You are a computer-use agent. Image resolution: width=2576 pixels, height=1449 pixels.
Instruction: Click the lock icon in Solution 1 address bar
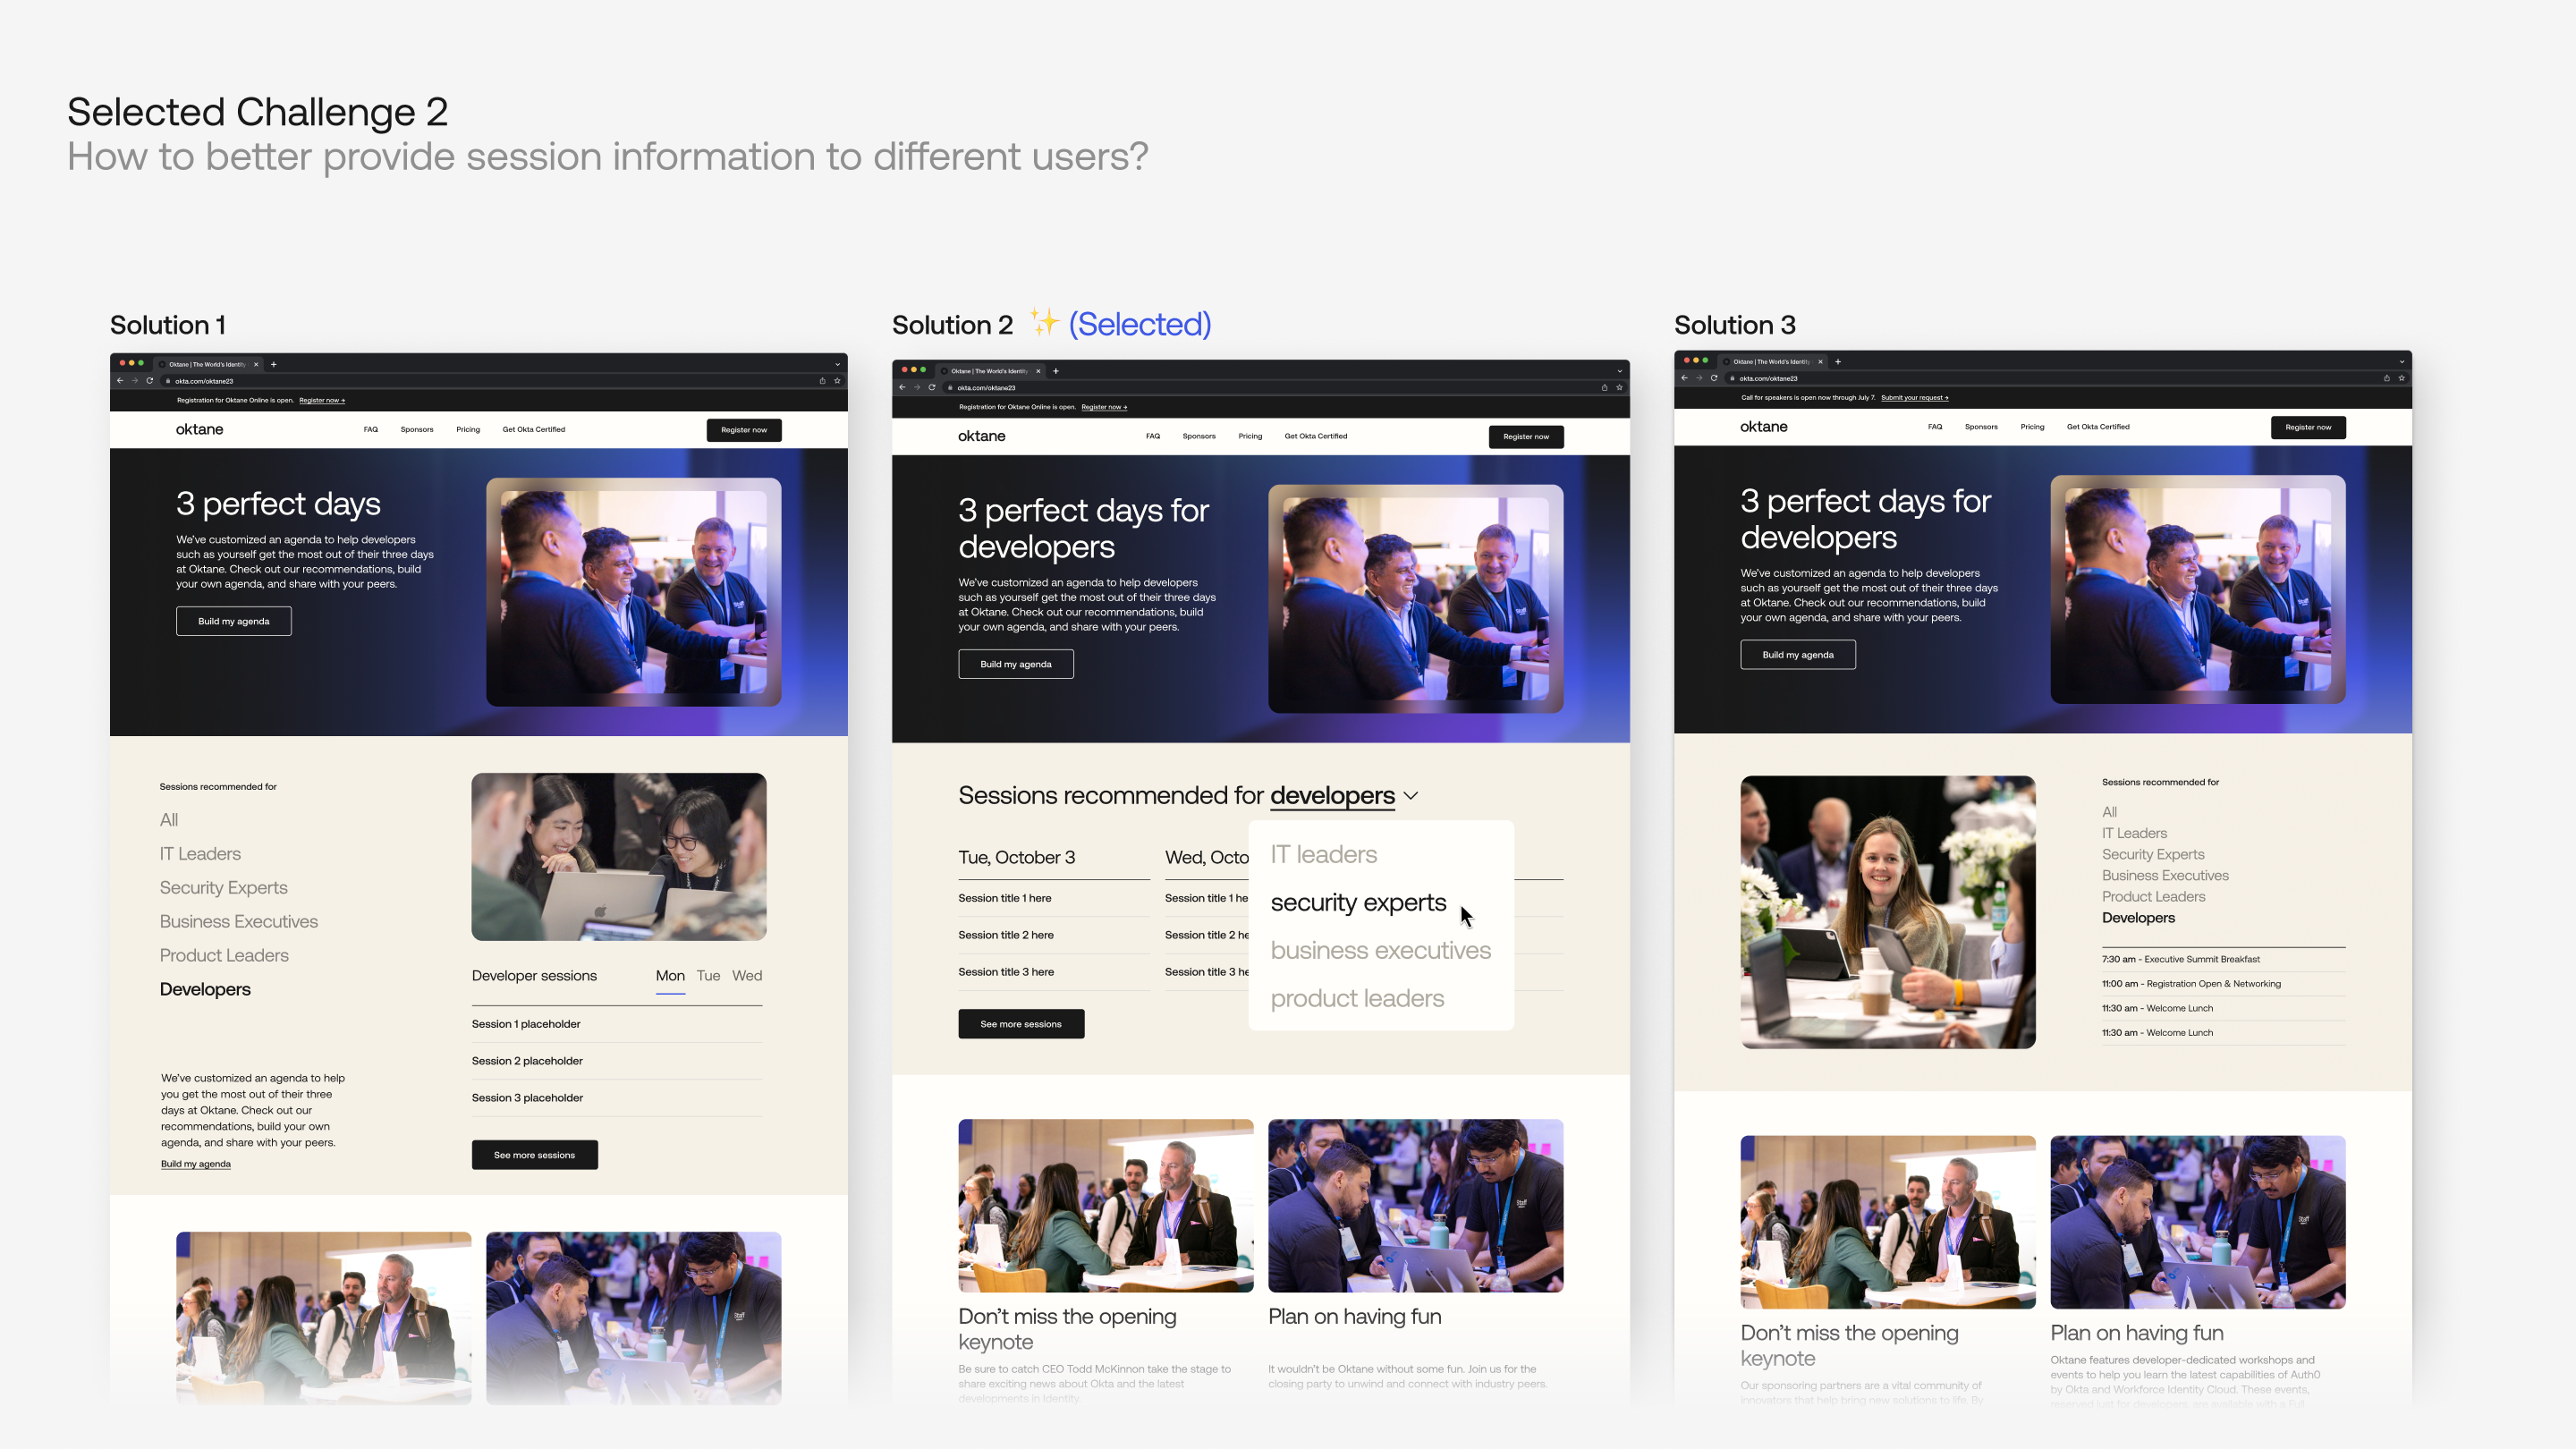168,381
